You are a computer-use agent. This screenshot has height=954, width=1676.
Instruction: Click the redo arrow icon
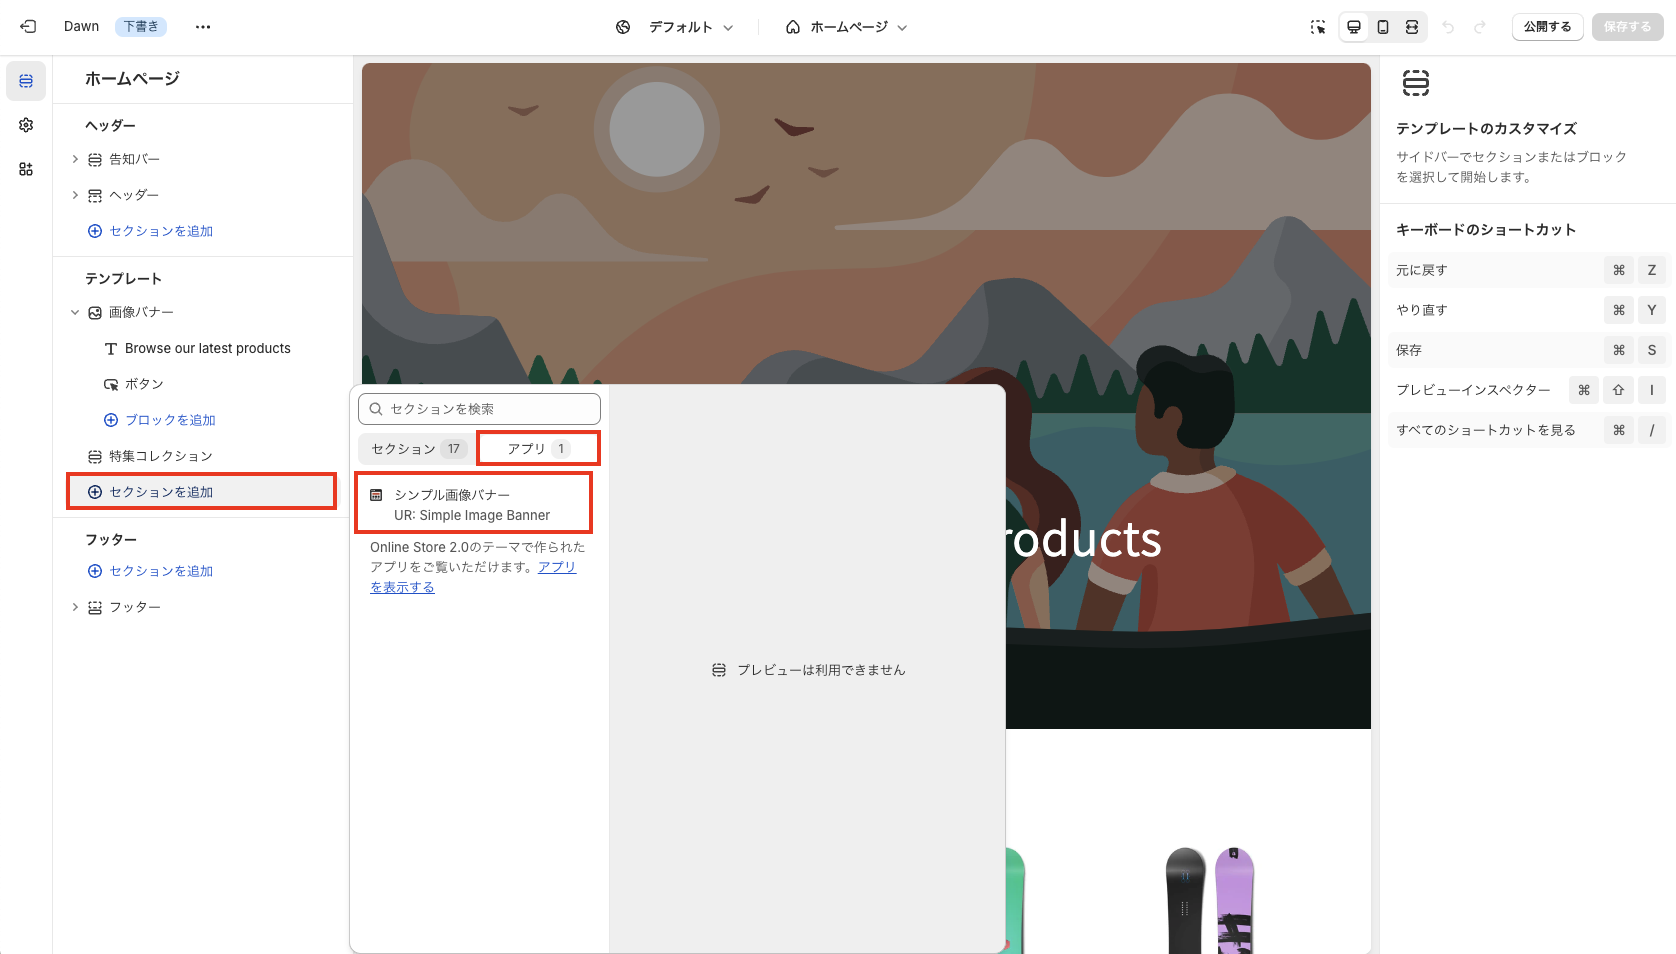pyautogui.click(x=1479, y=27)
